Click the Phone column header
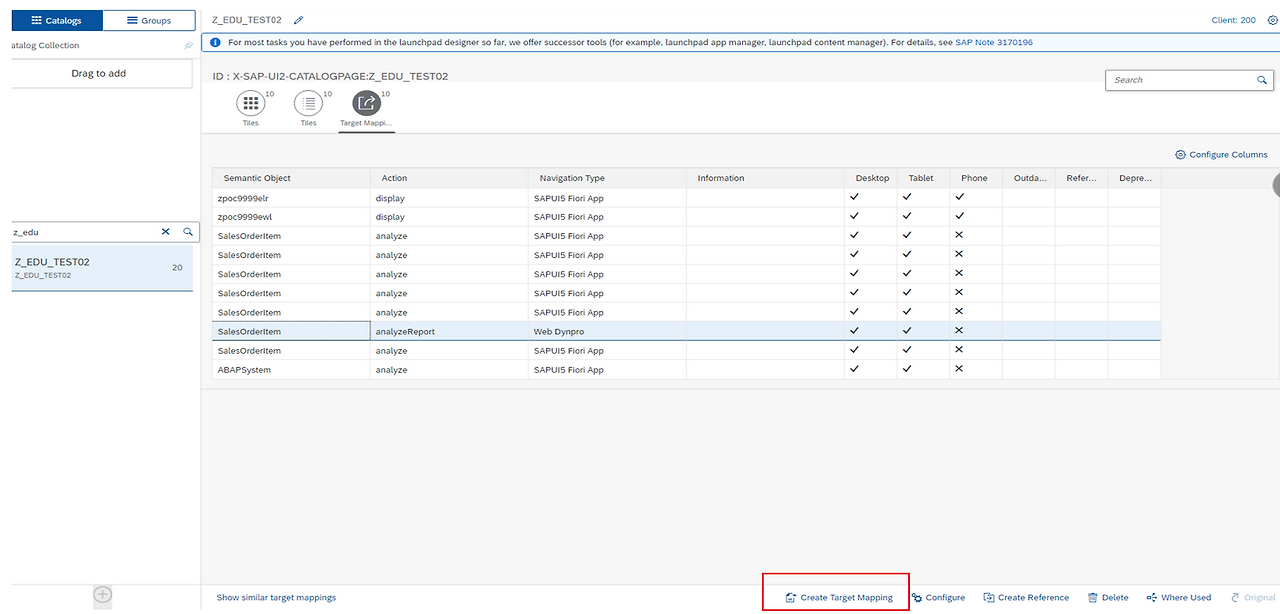The height and width of the screenshot is (614, 1280). [975, 178]
